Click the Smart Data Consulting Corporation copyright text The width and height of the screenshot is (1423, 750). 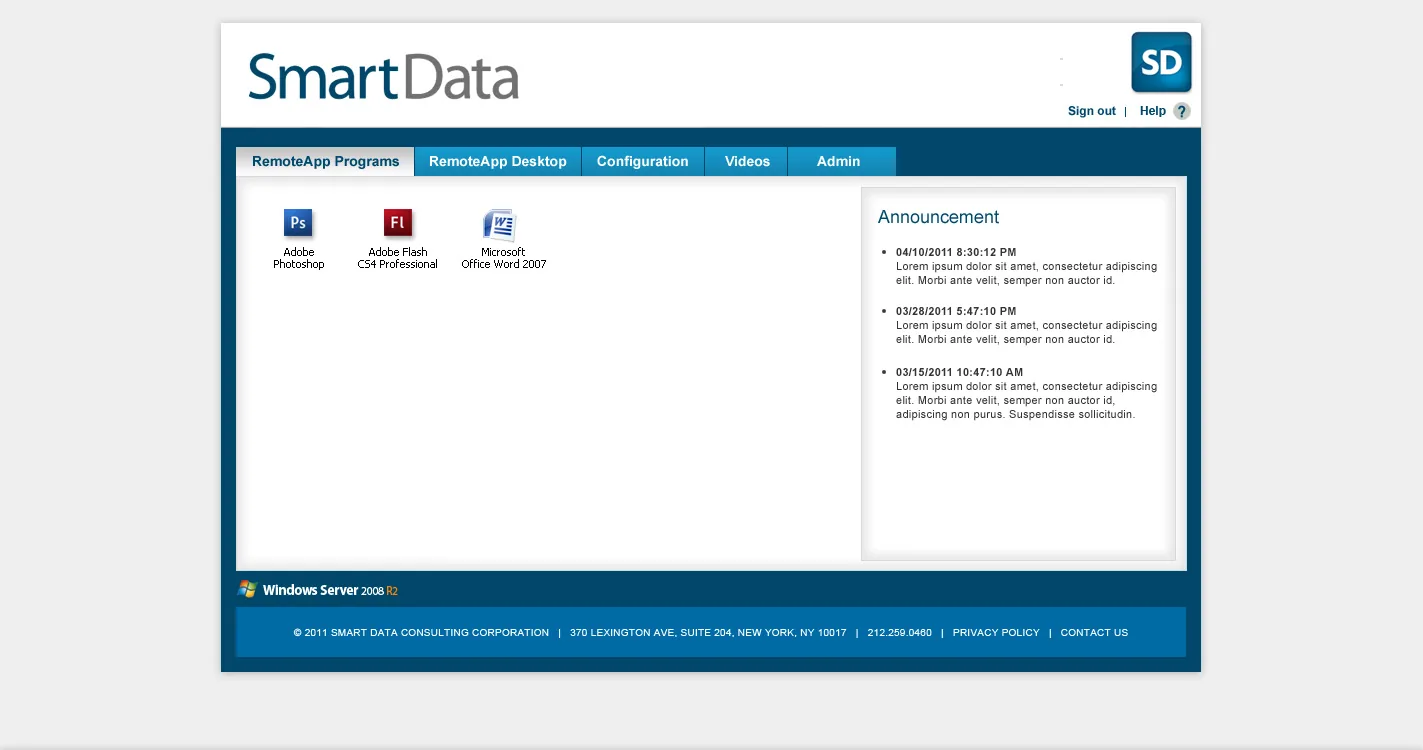click(421, 632)
